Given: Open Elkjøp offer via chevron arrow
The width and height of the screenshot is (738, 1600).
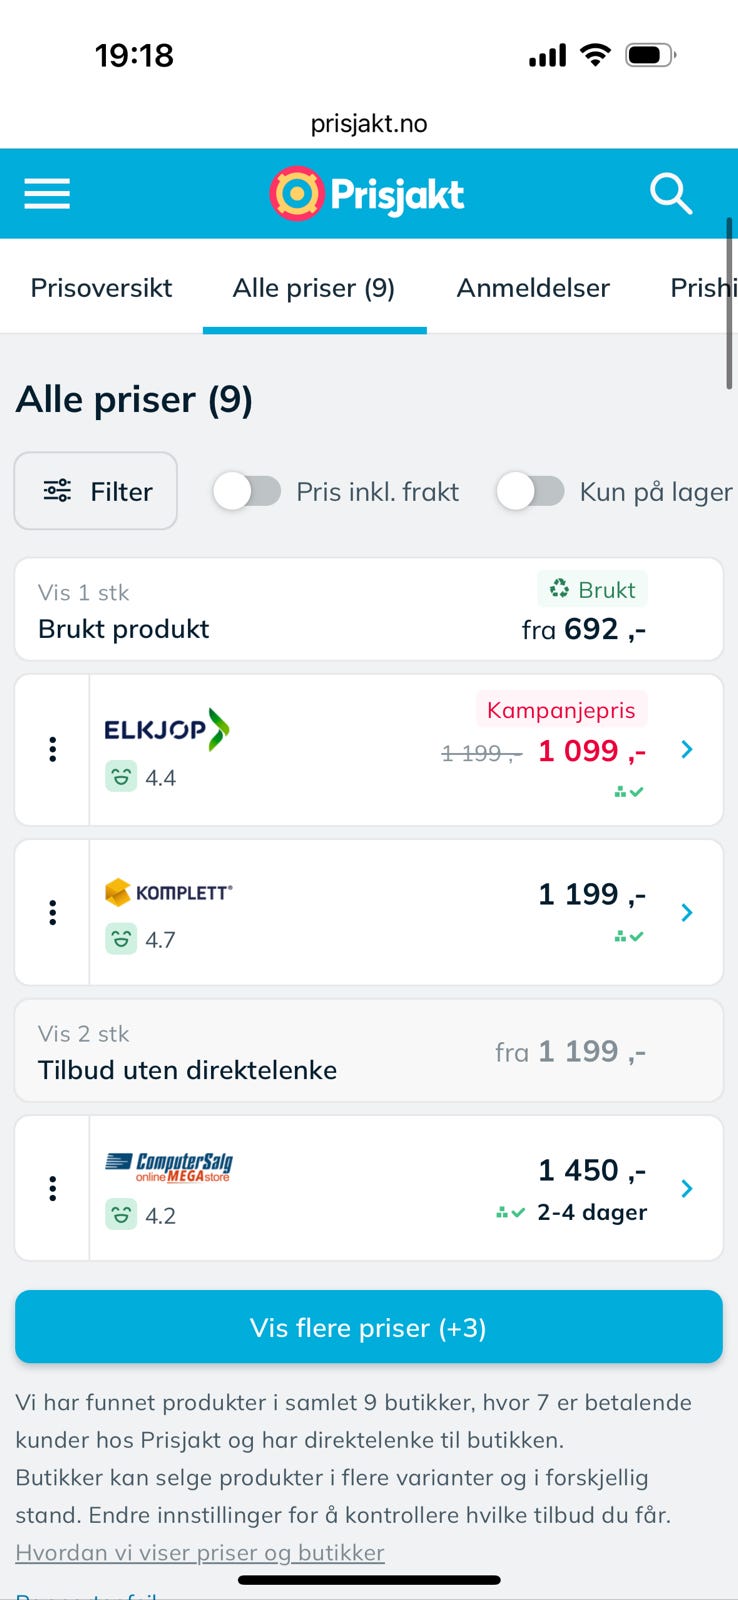Looking at the screenshot, I should pyautogui.click(x=687, y=750).
